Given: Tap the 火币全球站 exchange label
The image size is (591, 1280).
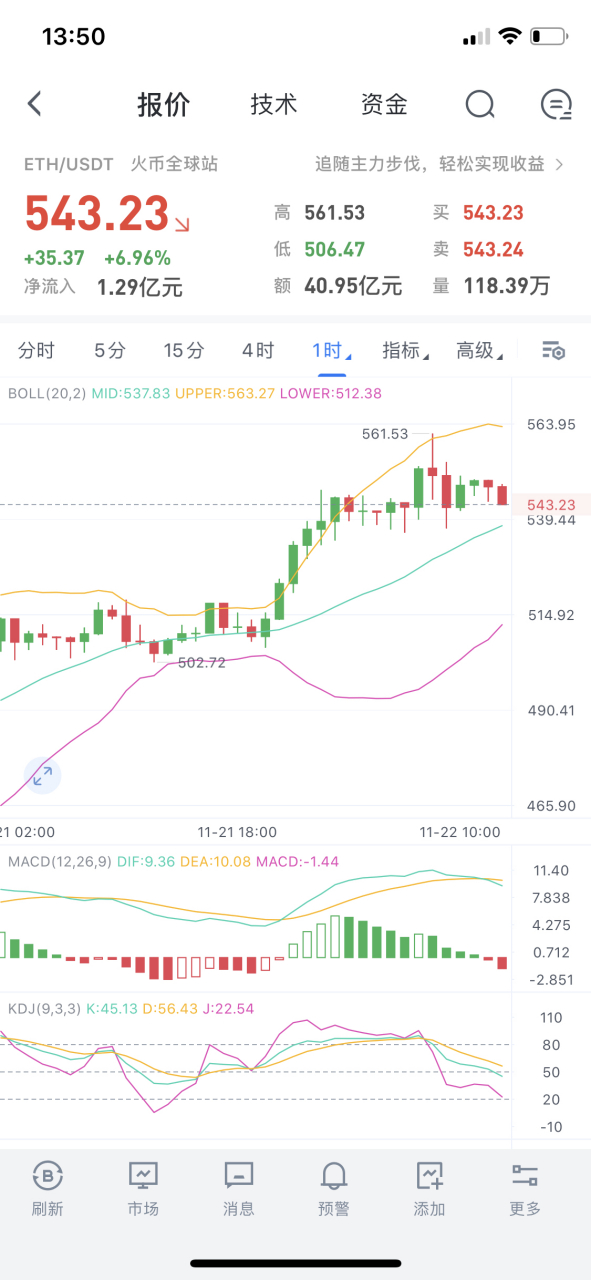Looking at the screenshot, I should pyautogui.click(x=174, y=164).
